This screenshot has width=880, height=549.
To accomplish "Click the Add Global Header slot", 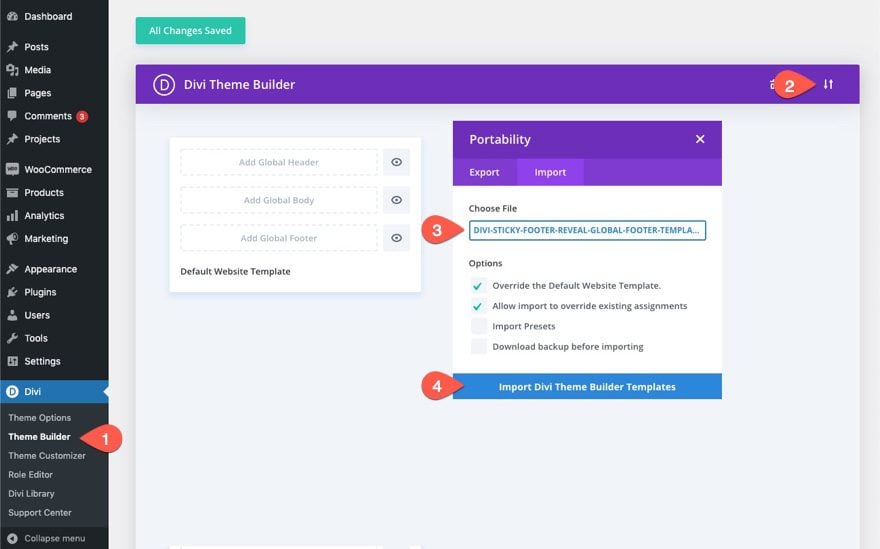I will tap(279, 162).
